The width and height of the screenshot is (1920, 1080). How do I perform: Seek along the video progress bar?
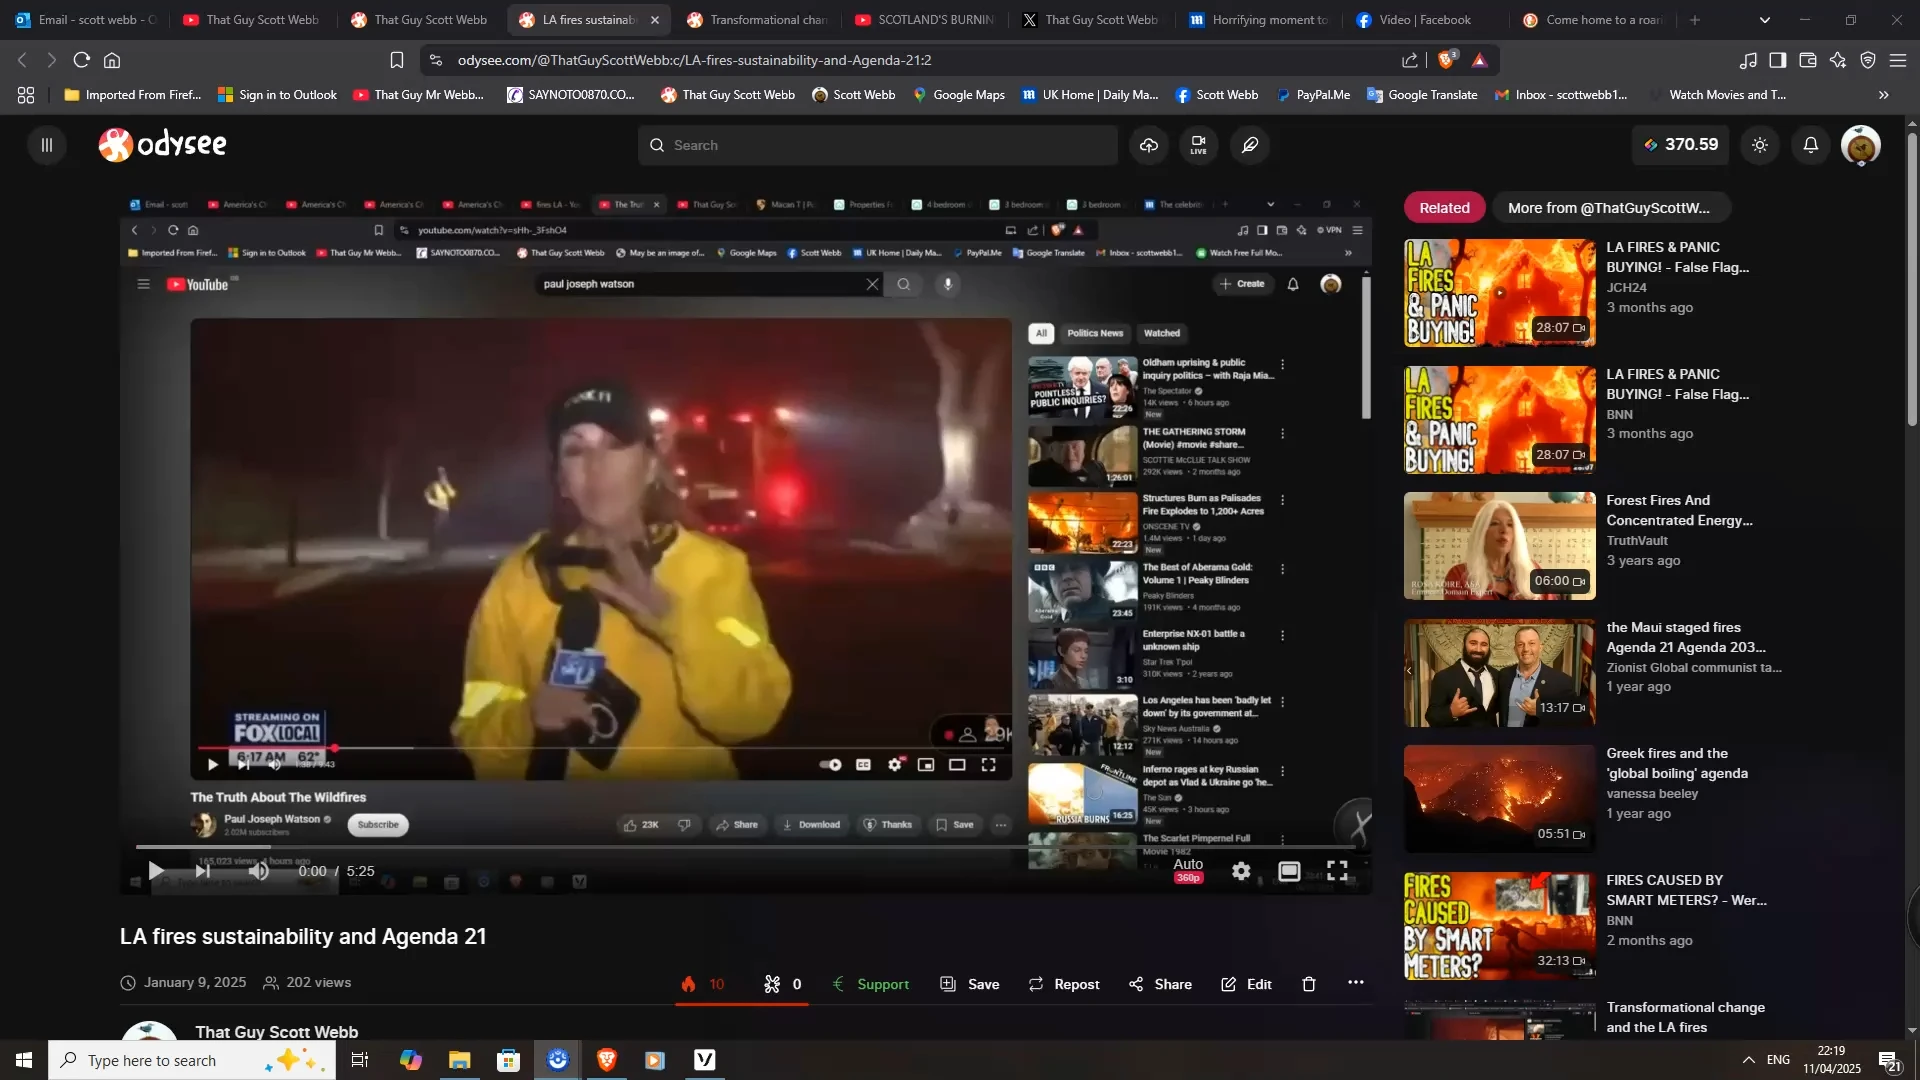tap(745, 847)
